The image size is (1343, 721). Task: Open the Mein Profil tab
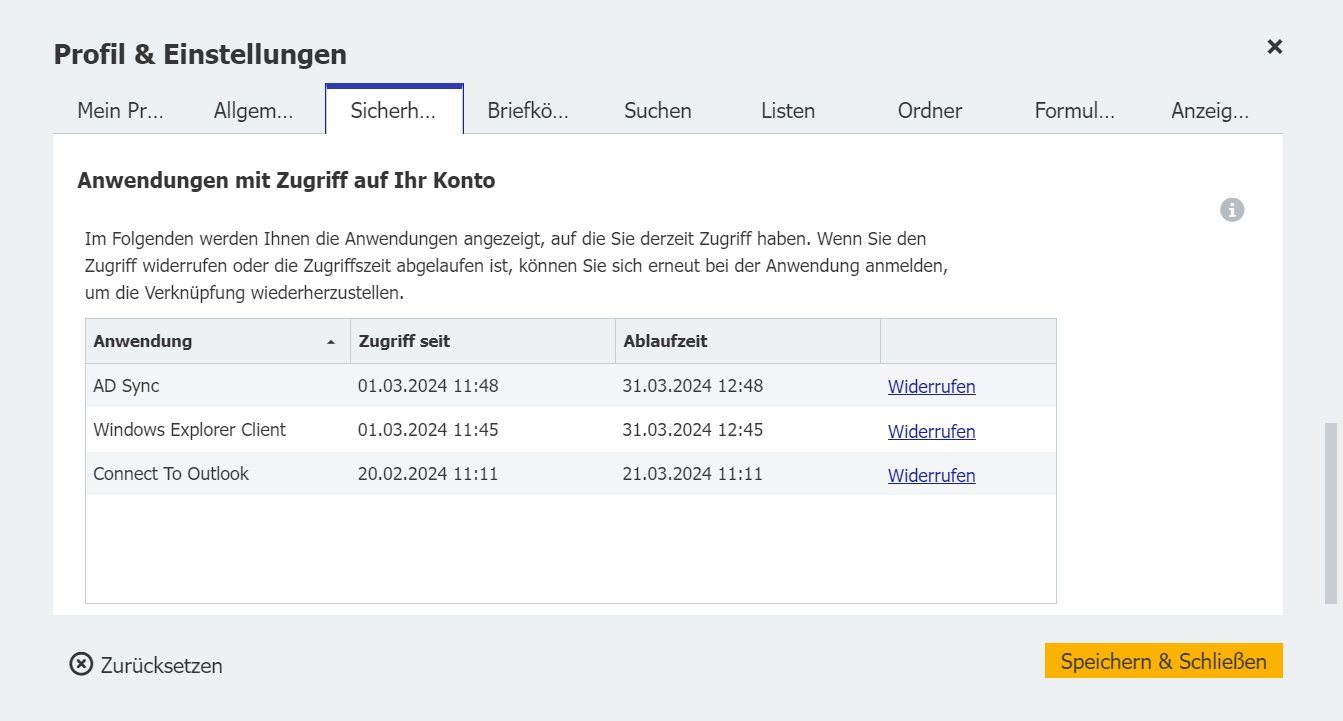[122, 110]
